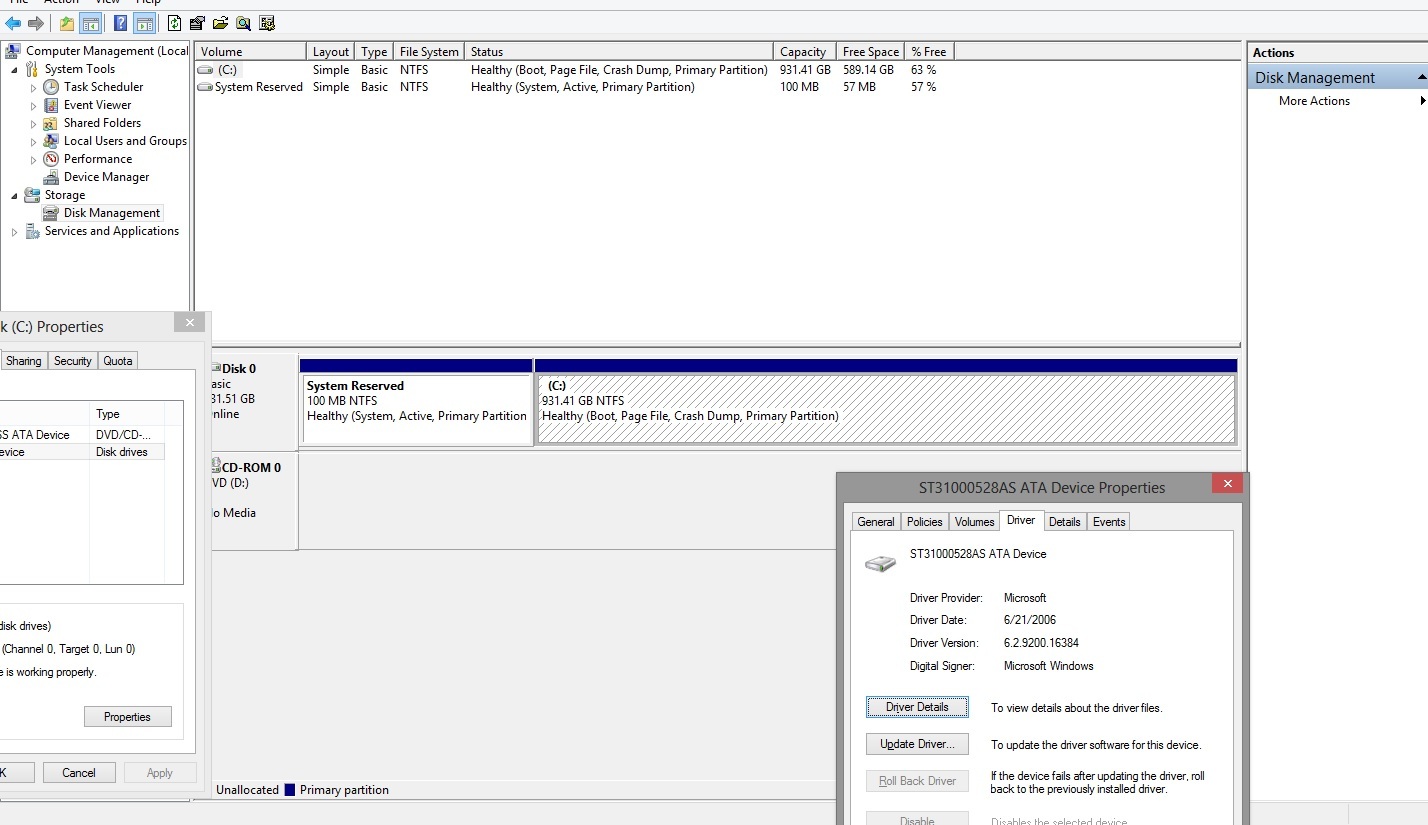Open the Events tab in device properties
Viewport: 1428px width, 825px height.
click(1109, 522)
